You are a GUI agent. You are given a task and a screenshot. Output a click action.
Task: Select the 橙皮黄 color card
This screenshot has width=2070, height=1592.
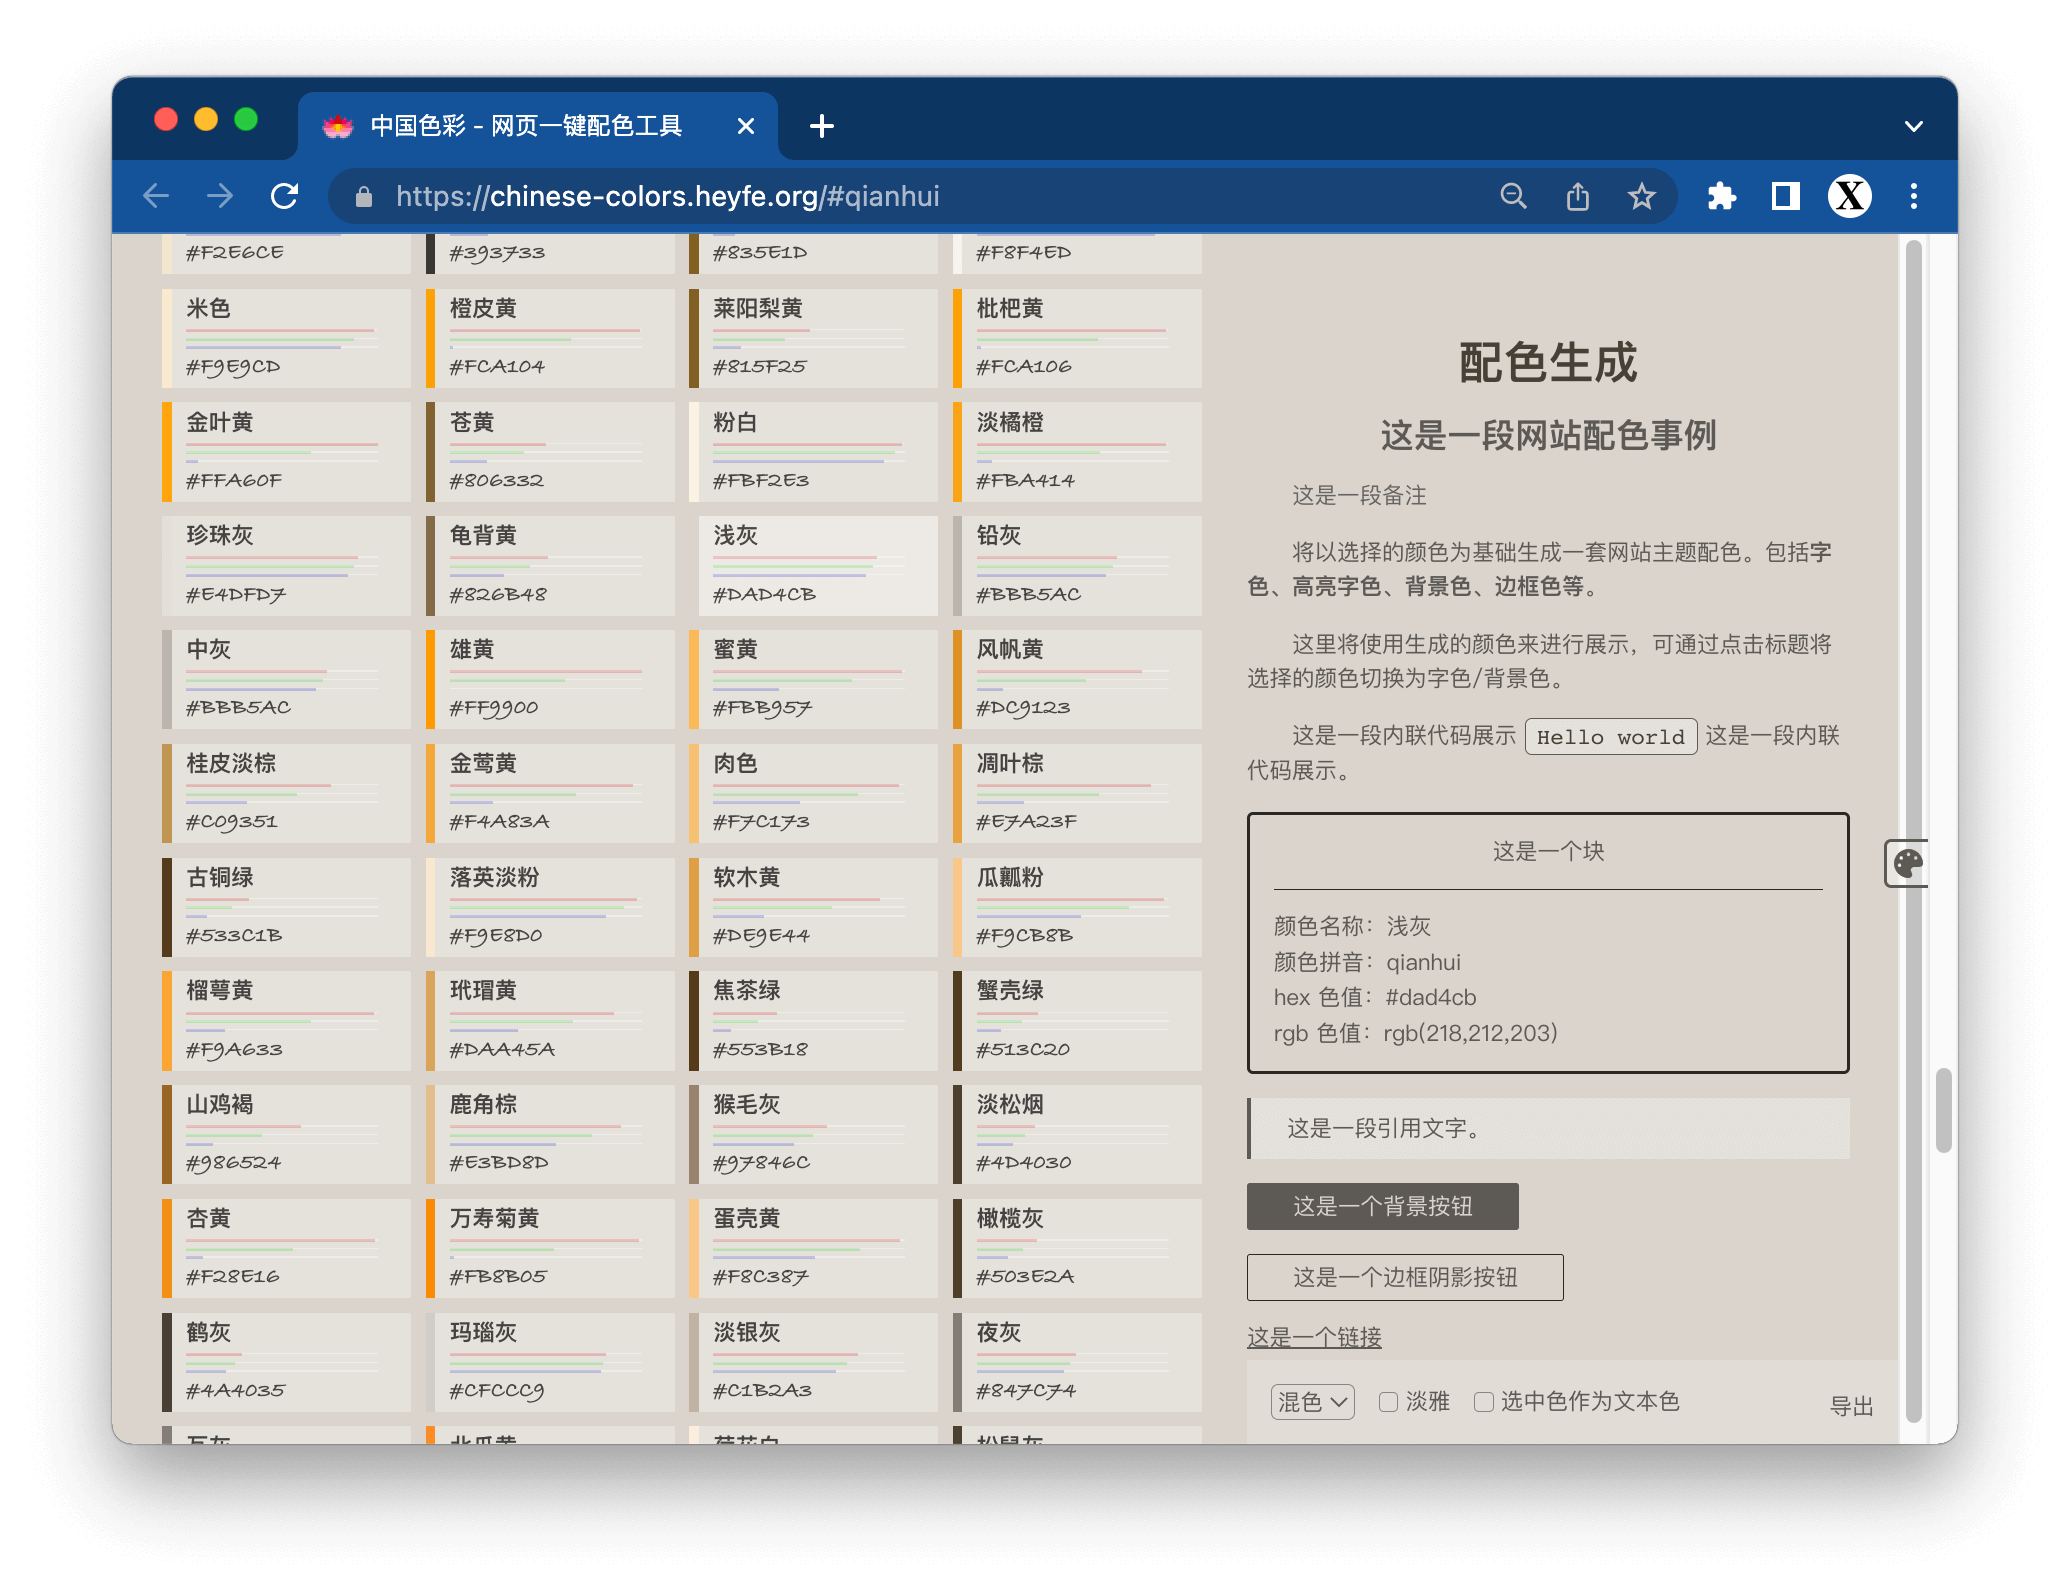click(x=550, y=338)
